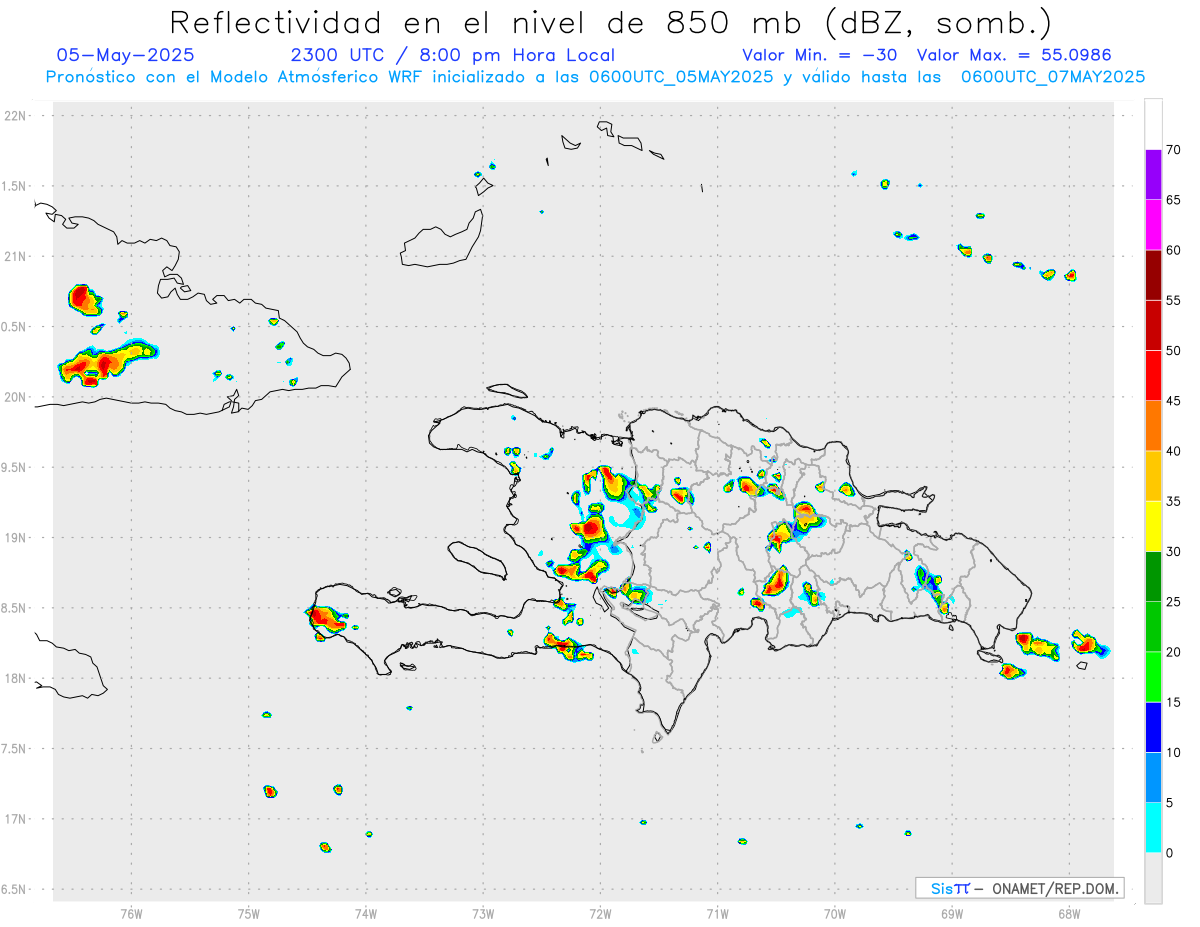Viewport: 1200px width, 927px height.
Task: Click the '45' value on the color scale
Action: [1174, 401]
